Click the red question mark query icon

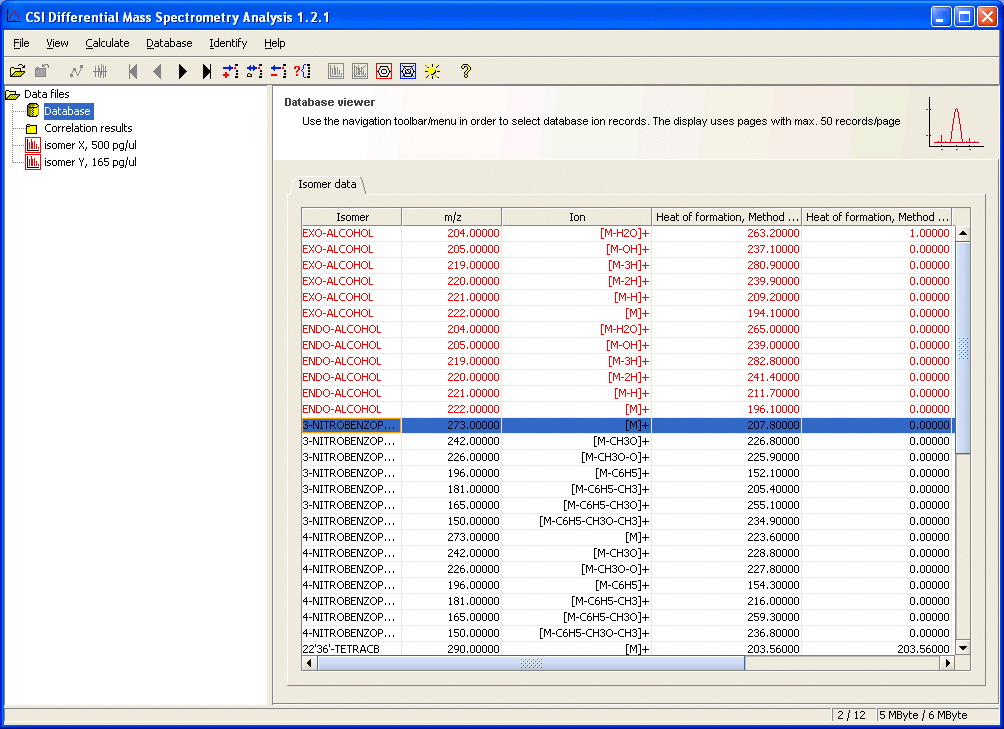[x=302, y=71]
